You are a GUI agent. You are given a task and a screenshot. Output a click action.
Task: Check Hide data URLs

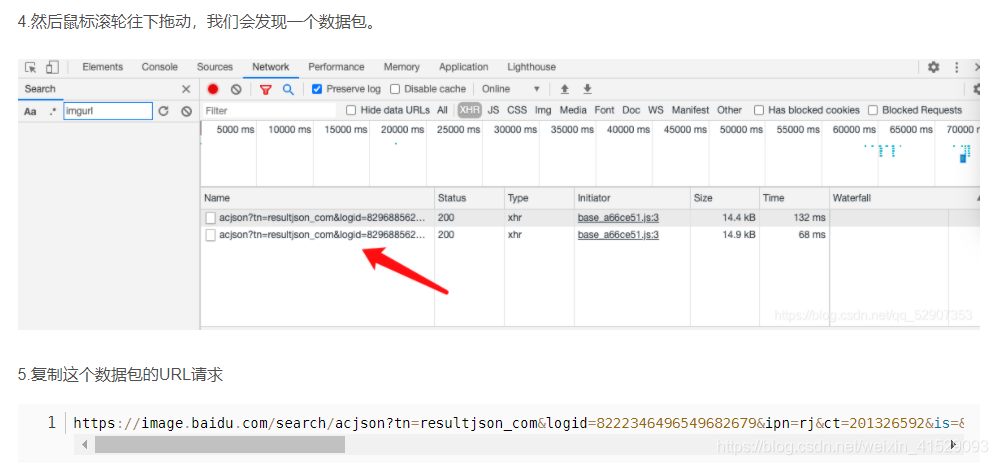point(351,110)
